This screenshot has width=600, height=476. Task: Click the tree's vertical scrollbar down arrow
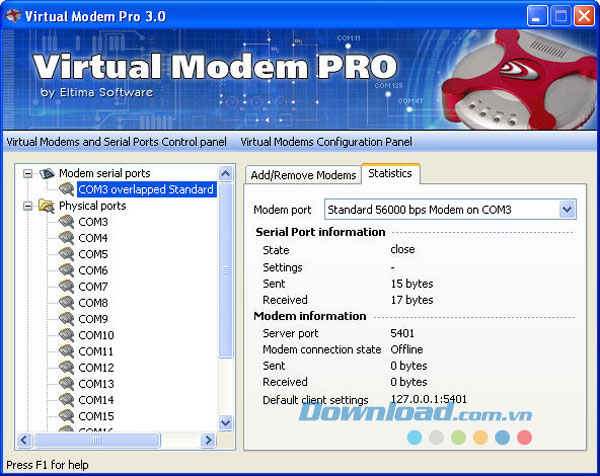[x=225, y=423]
